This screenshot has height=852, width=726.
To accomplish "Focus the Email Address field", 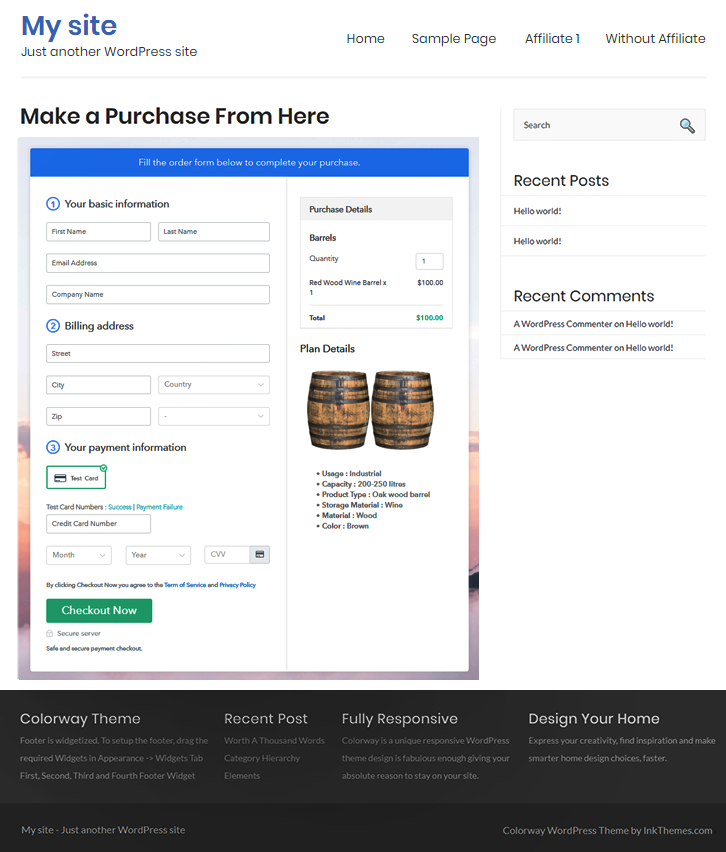I will pyautogui.click(x=157, y=263).
